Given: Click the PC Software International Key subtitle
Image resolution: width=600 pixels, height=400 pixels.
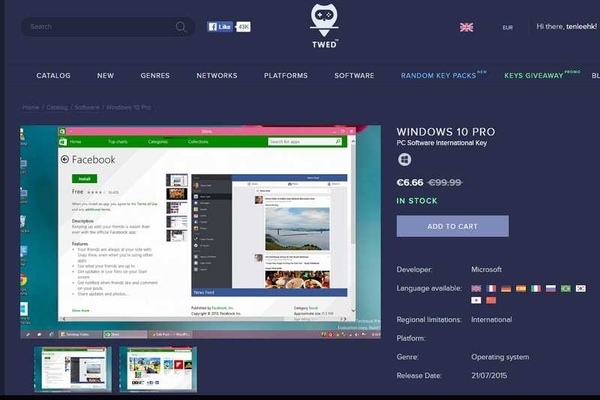Looking at the screenshot, I should tap(442, 143).
